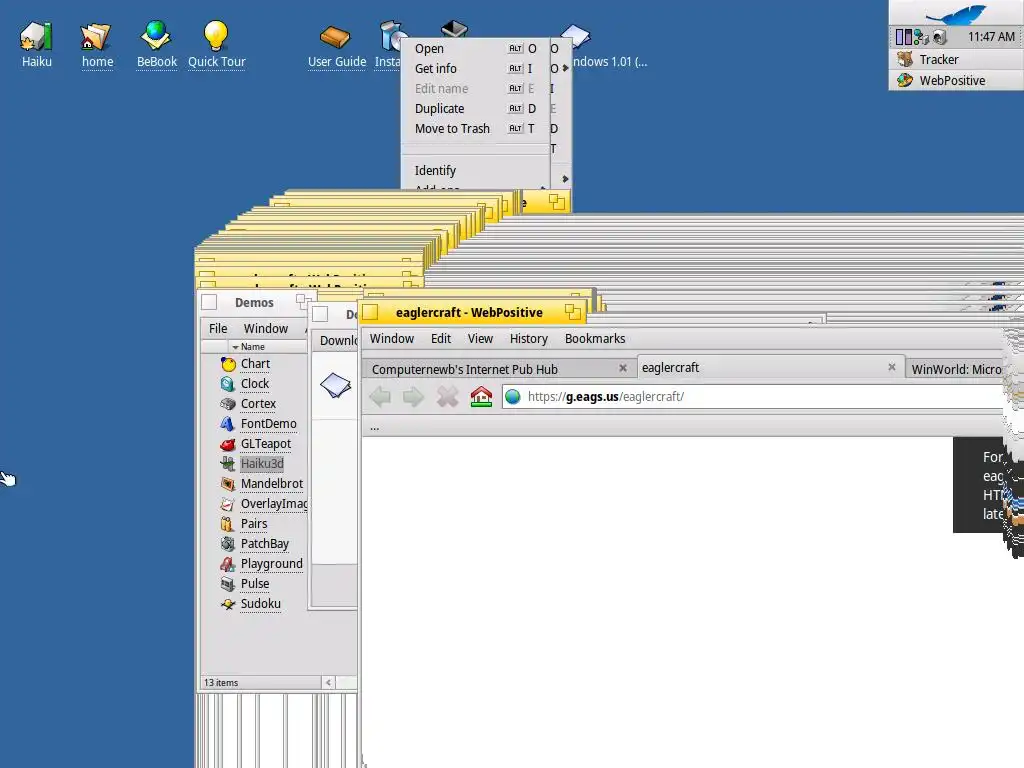Select the Sudoku name in Demos
Viewport: 1024px width, 768px height.
click(261, 604)
